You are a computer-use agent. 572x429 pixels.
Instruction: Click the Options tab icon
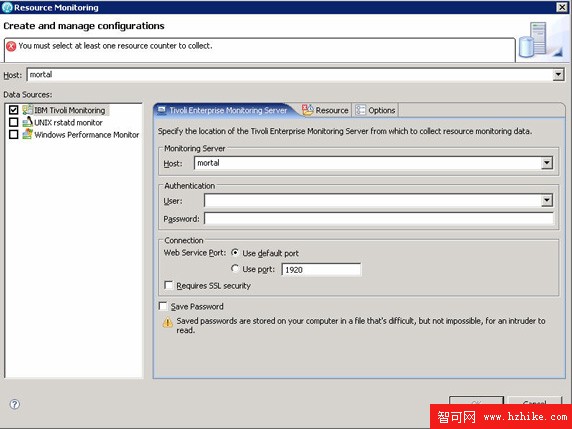(360, 110)
